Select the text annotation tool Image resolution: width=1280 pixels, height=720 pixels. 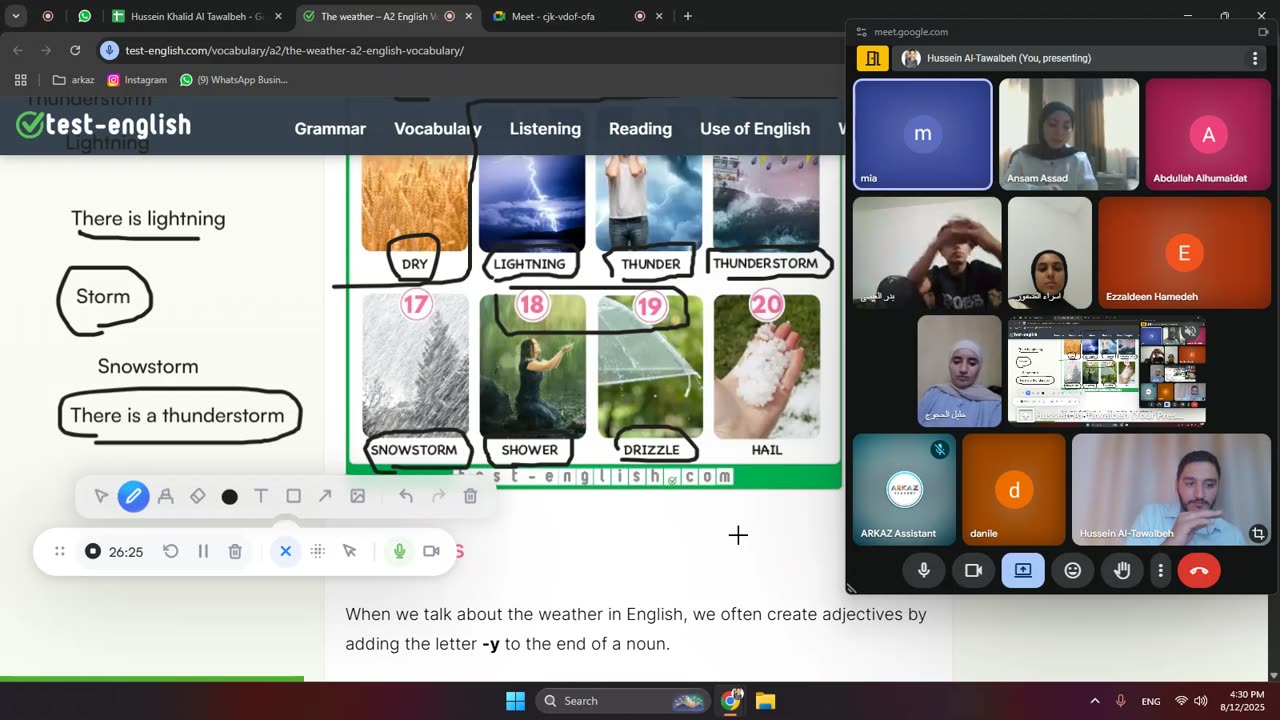[x=261, y=496]
